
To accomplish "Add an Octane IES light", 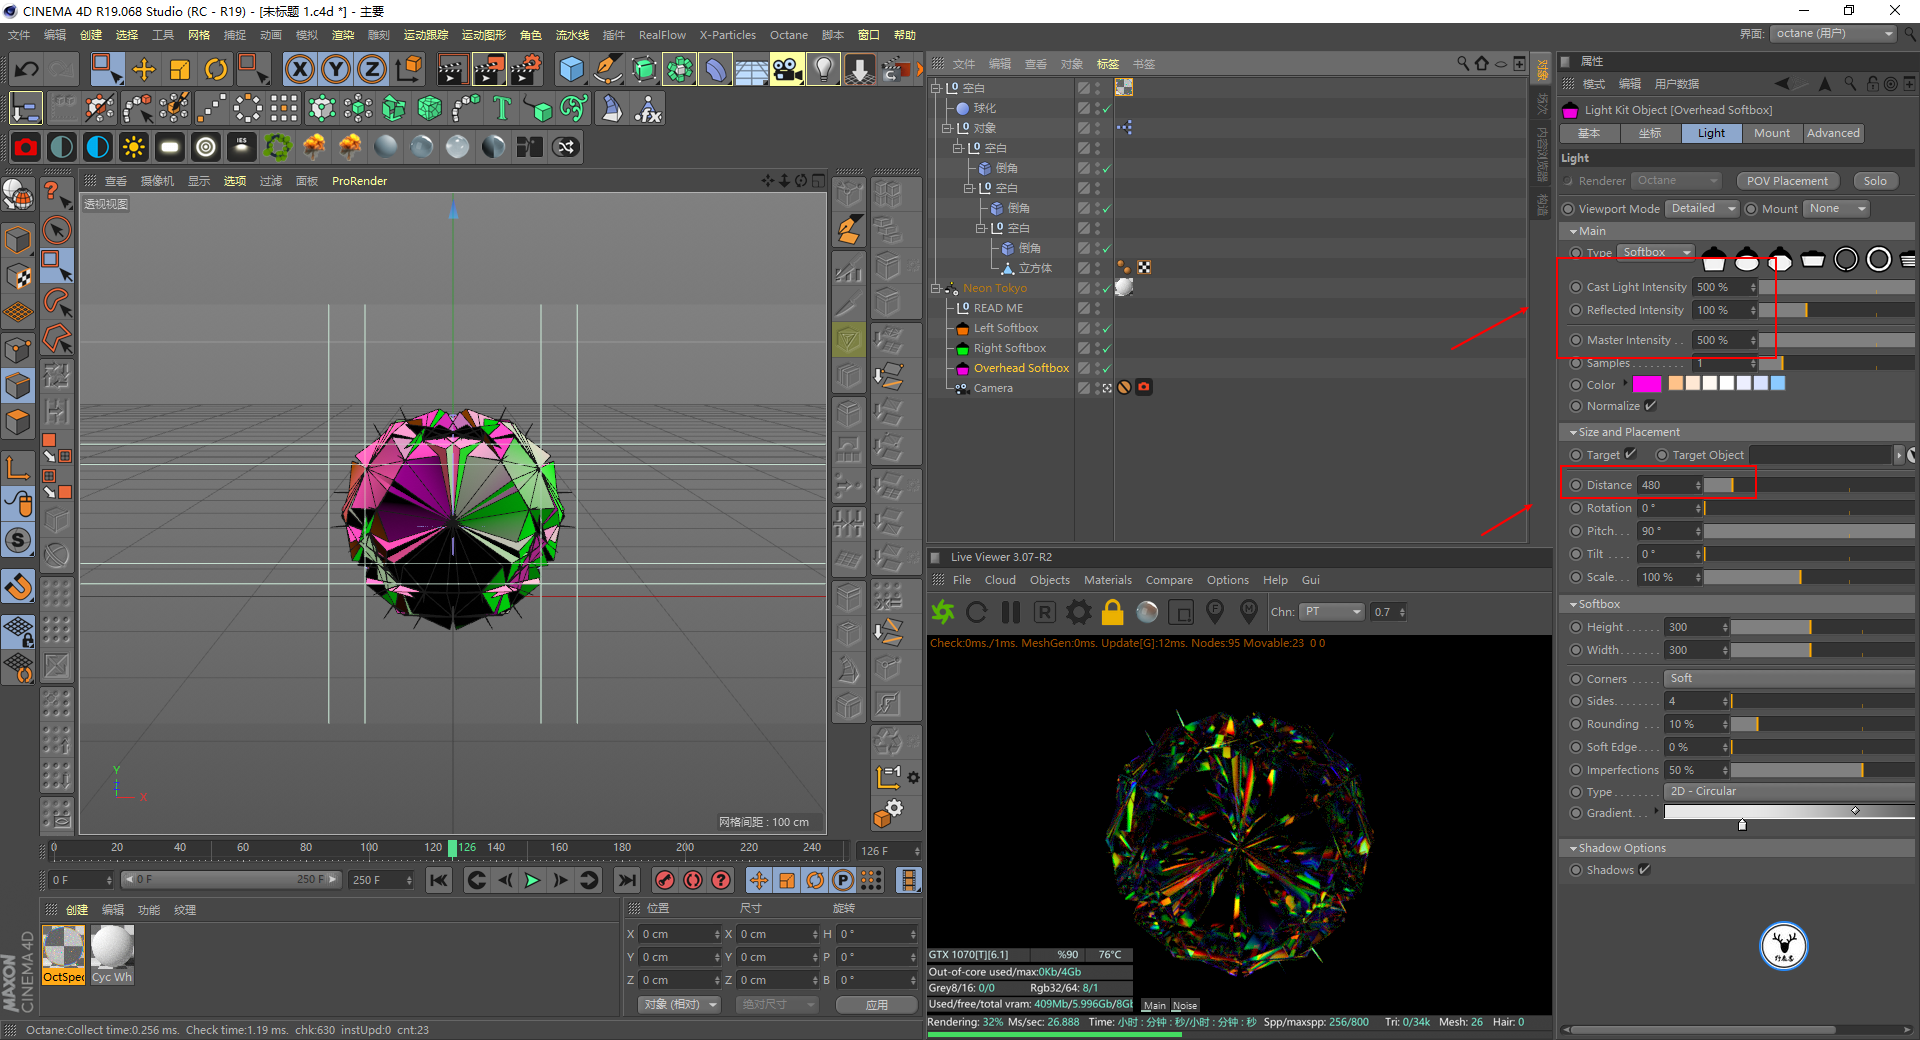I will (x=241, y=147).
